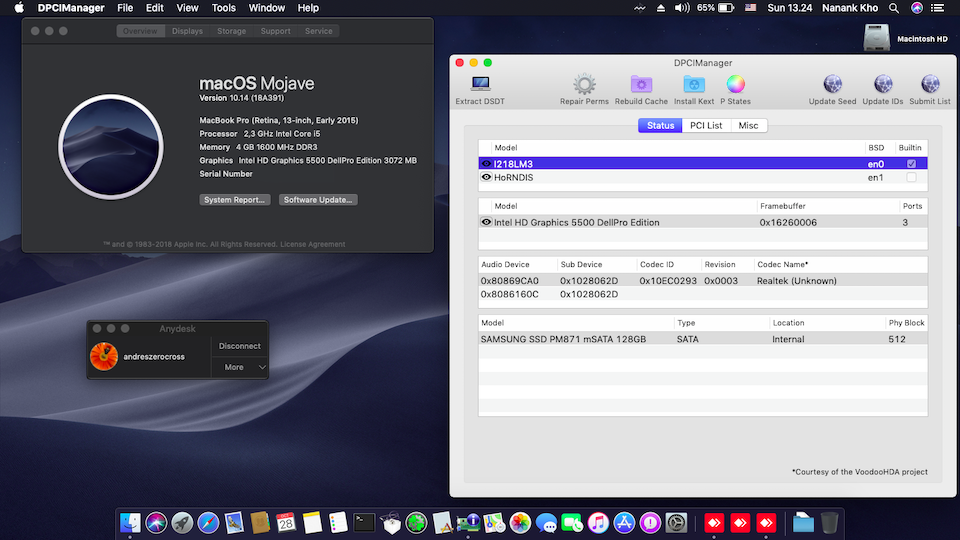Open Messages from the Dock
This screenshot has height=540, width=960.
pyautogui.click(x=546, y=523)
